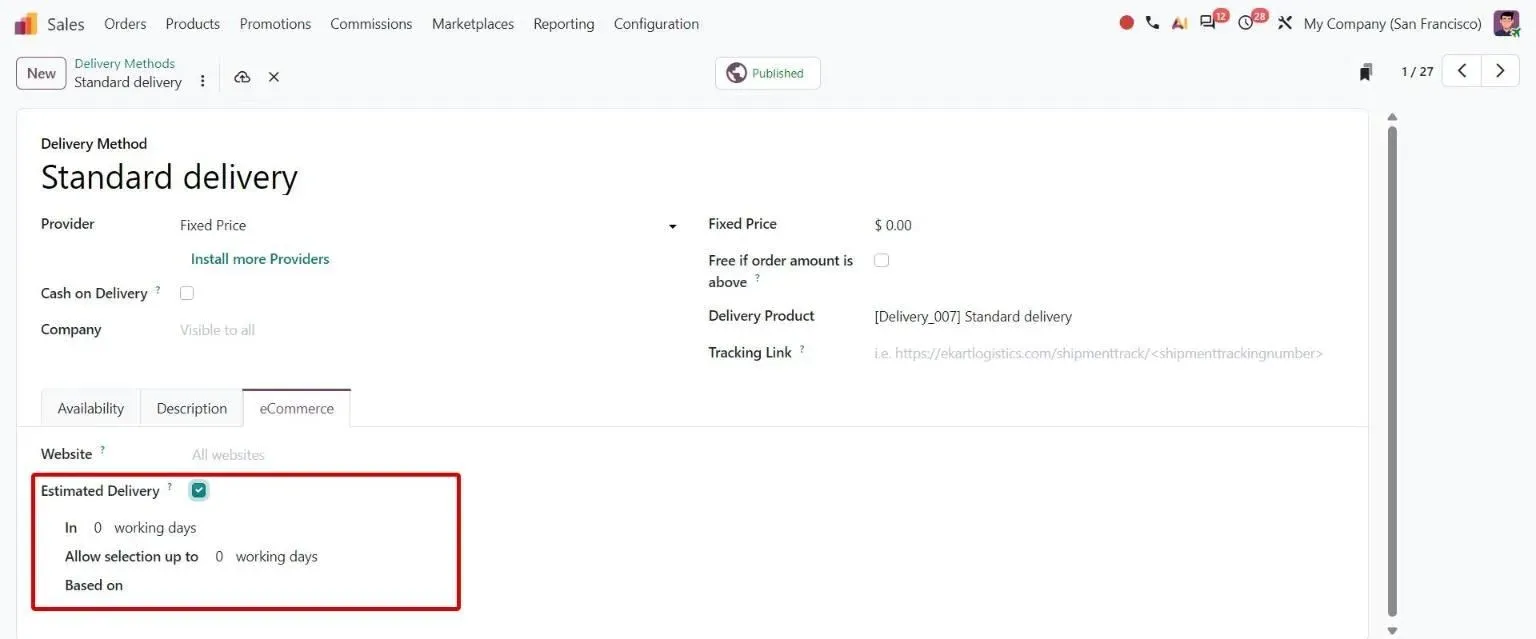Go to next record arrow
This screenshot has width=1536, height=639.
tap(1500, 71)
